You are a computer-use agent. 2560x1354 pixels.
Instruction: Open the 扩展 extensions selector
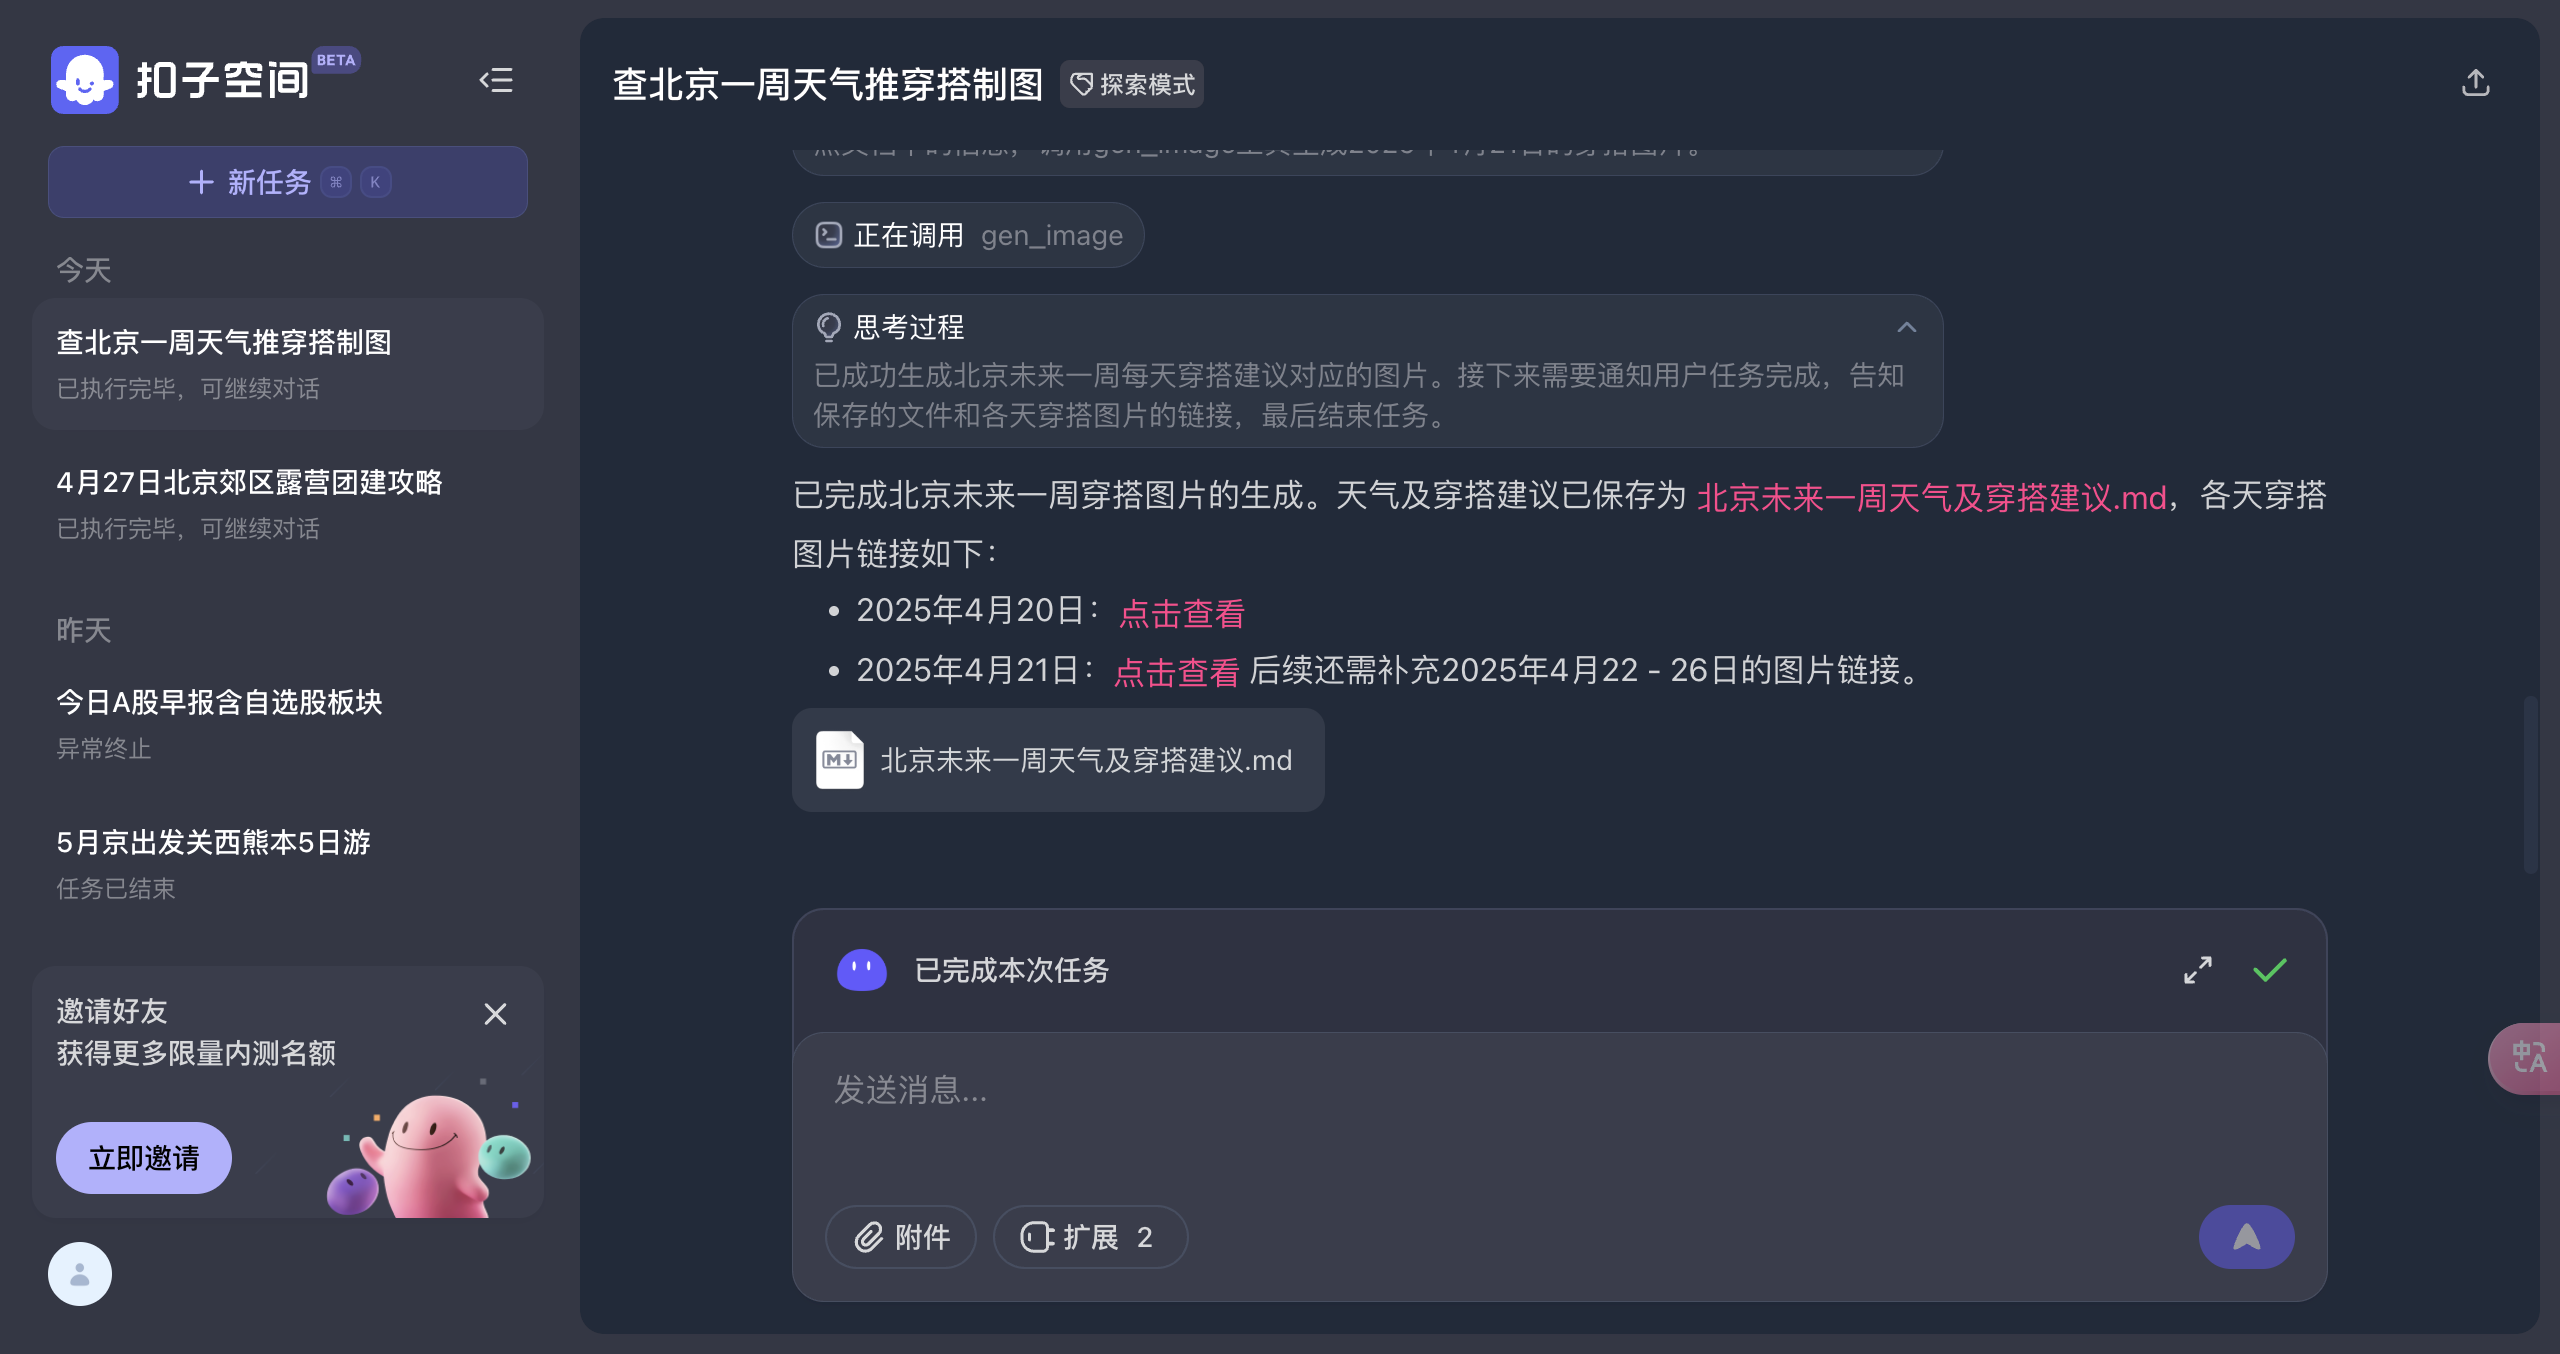(x=1089, y=1237)
